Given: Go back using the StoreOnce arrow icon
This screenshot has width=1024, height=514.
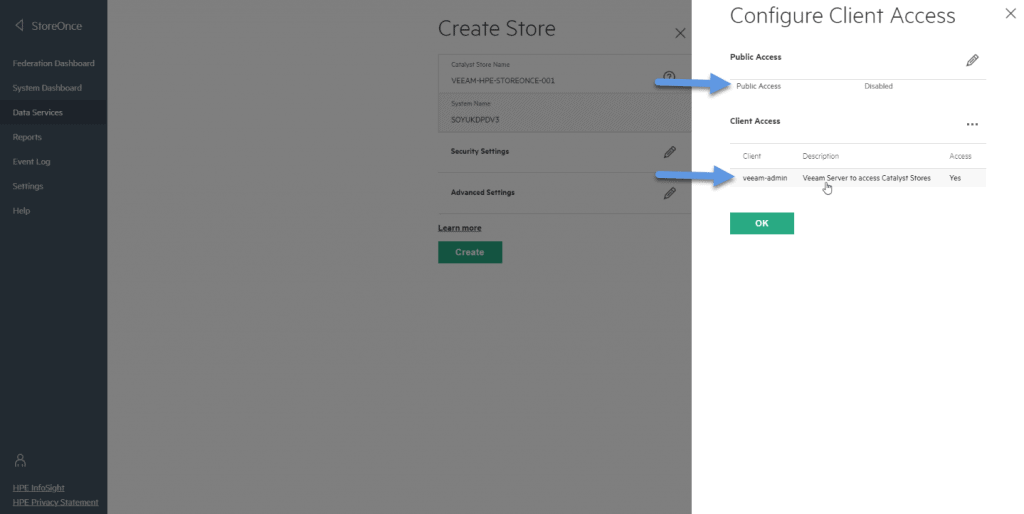Looking at the screenshot, I should pos(19,25).
